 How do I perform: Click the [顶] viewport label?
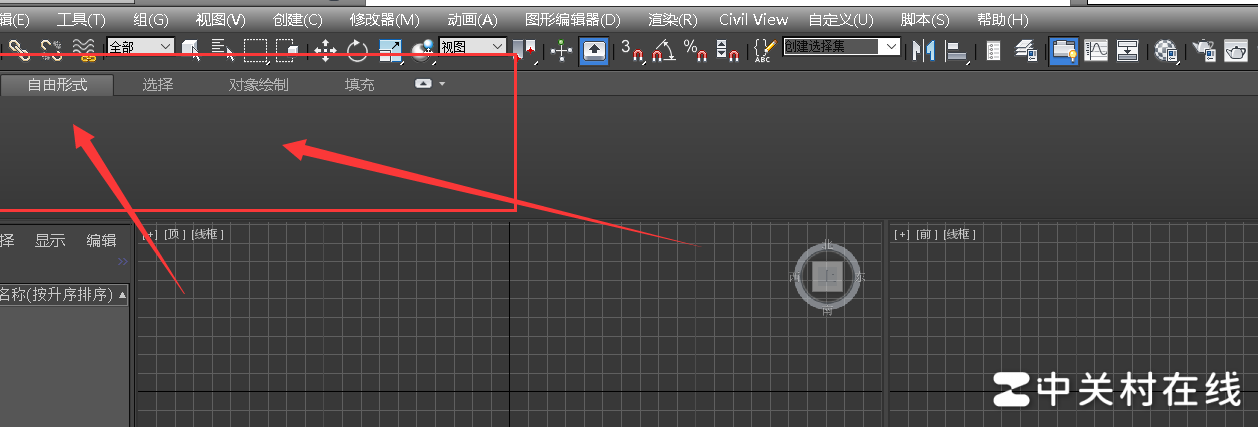(175, 234)
